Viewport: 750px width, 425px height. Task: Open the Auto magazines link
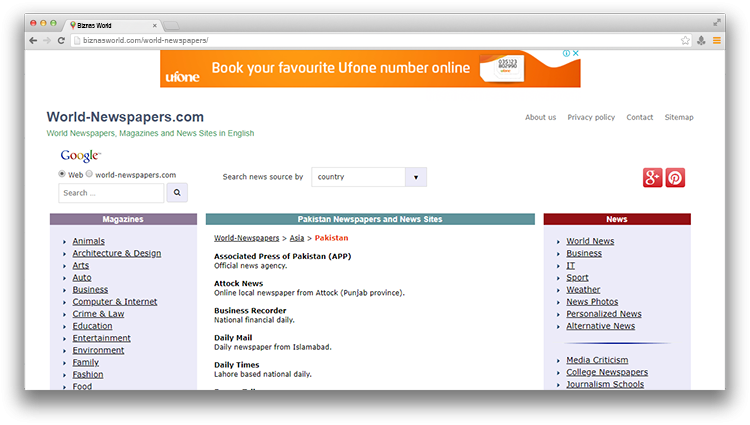82,277
